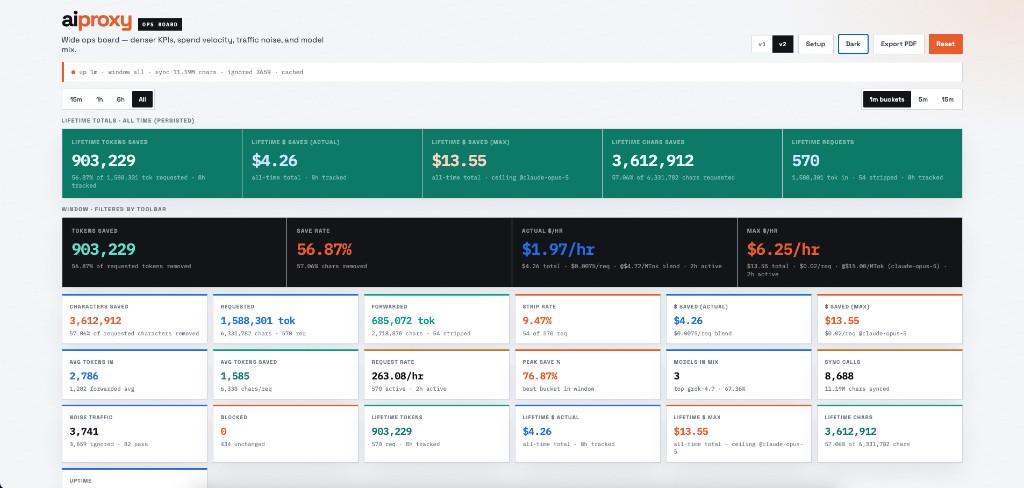Image resolution: width=1024 pixels, height=488 pixels.
Task: Click the orange Reset button
Action: (x=946, y=44)
